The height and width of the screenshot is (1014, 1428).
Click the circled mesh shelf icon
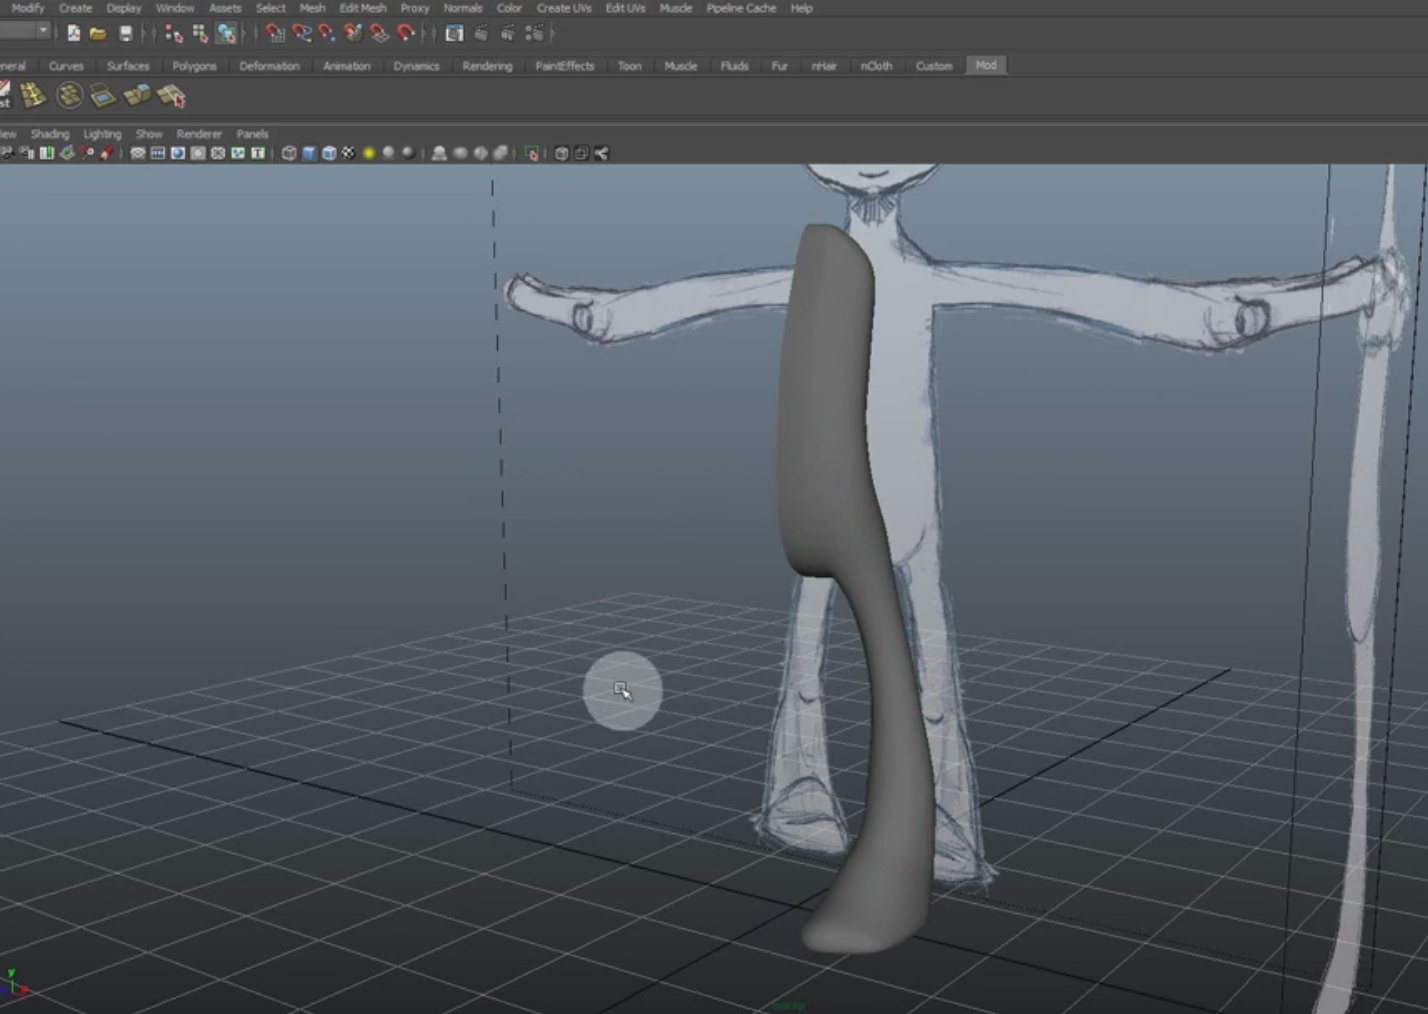[x=69, y=96]
